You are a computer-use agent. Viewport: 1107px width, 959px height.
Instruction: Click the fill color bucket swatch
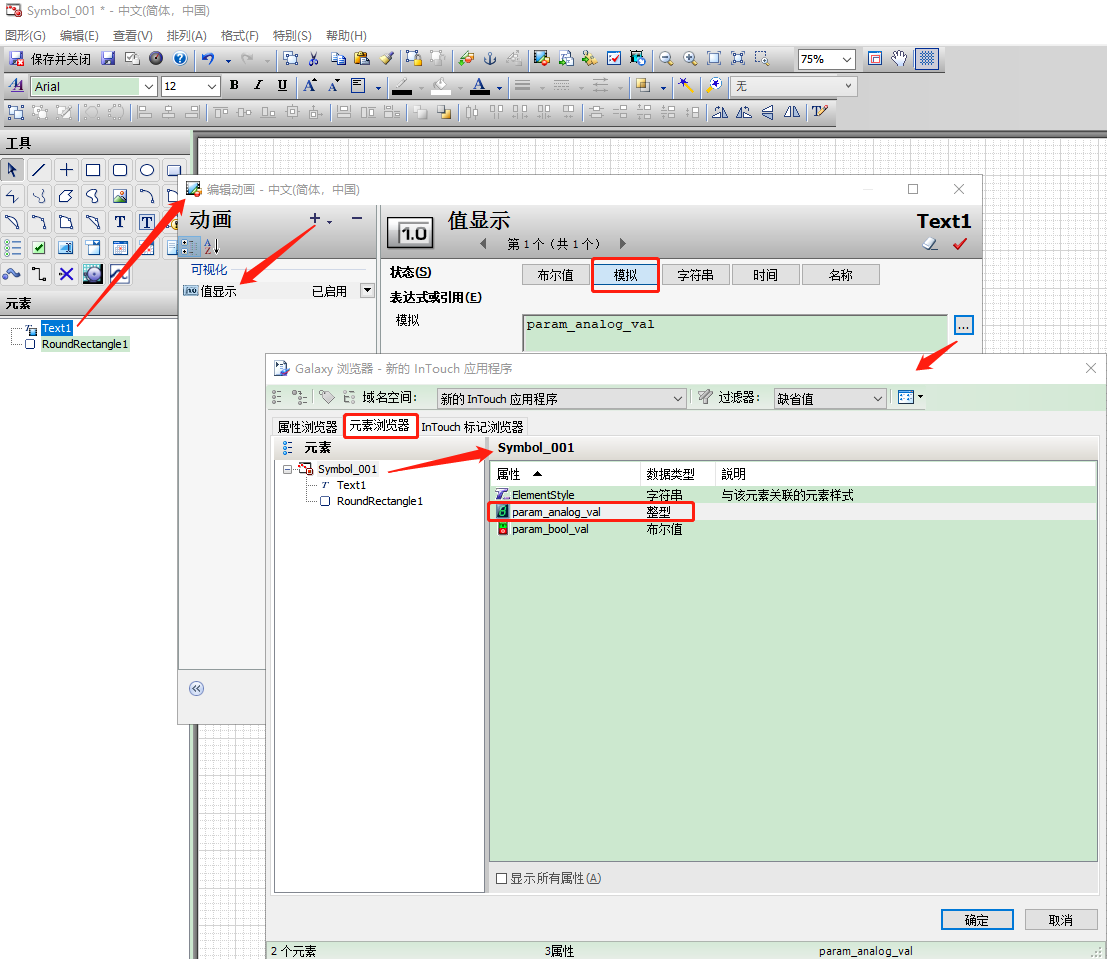coord(441,85)
